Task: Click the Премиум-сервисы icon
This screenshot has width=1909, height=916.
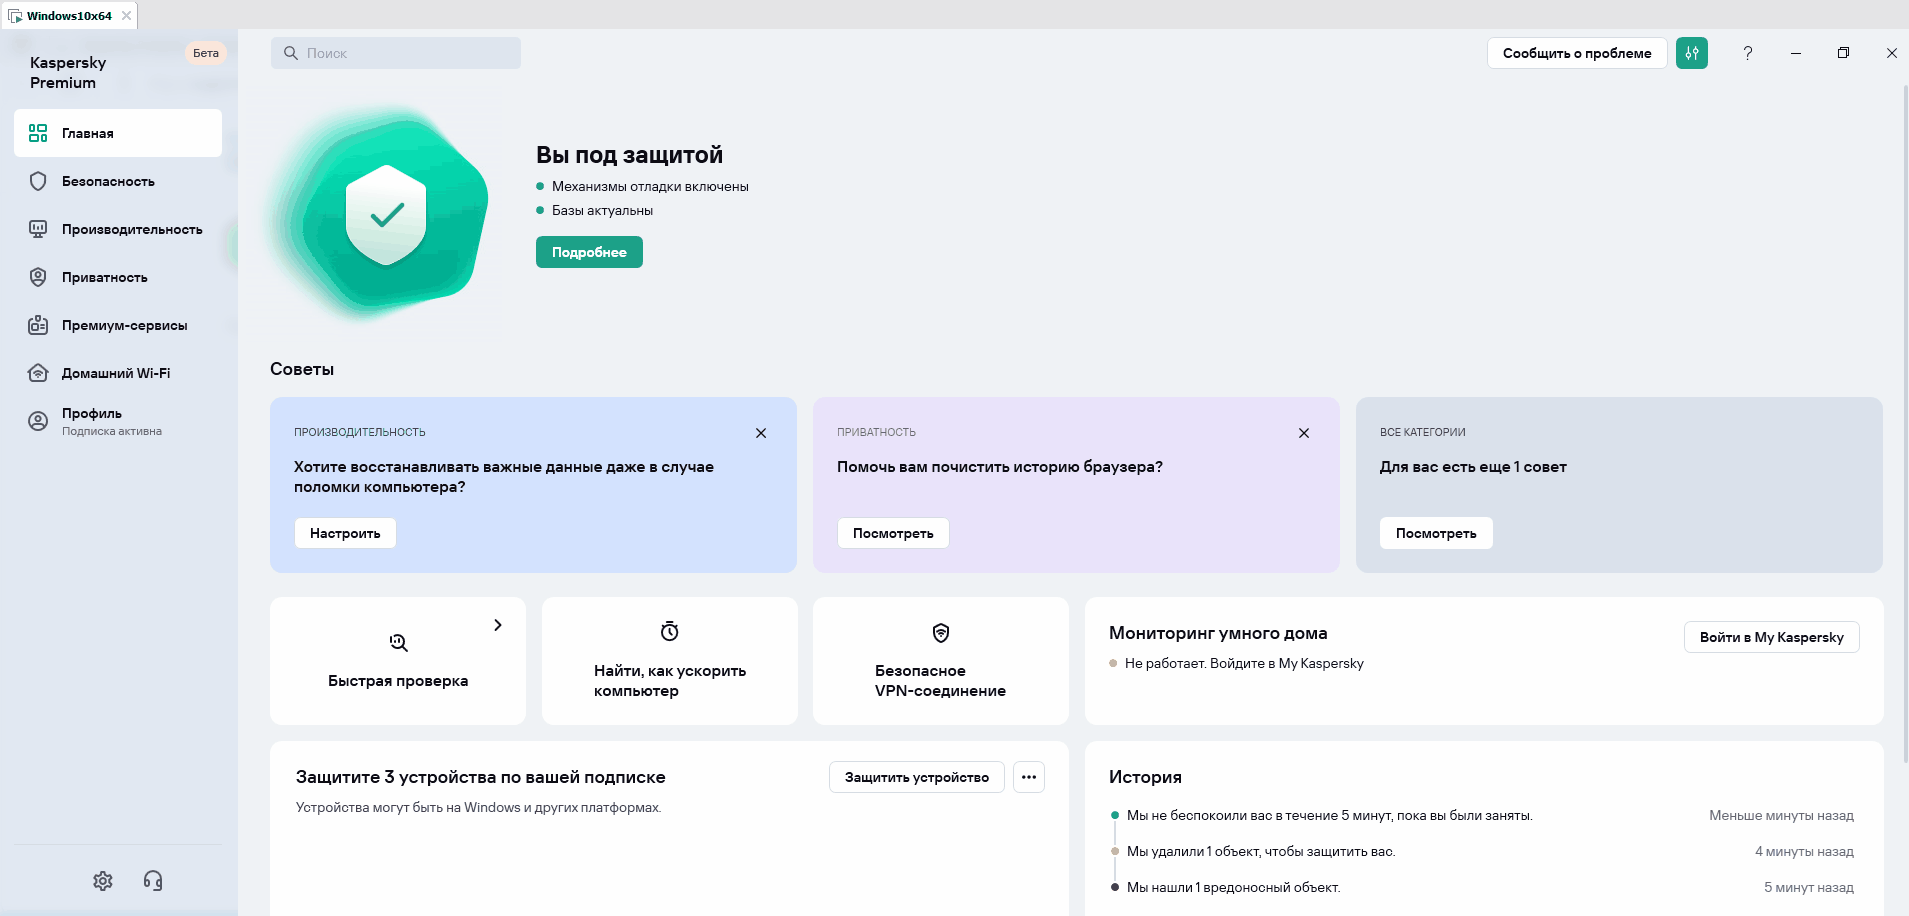Action: [x=38, y=325]
